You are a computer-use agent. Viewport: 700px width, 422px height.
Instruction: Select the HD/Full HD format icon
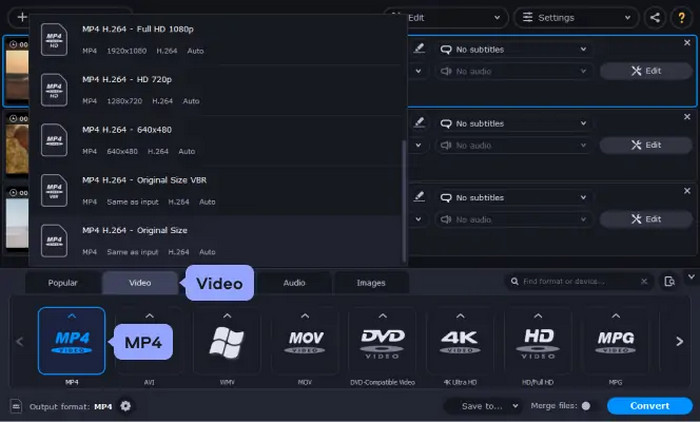click(x=538, y=342)
